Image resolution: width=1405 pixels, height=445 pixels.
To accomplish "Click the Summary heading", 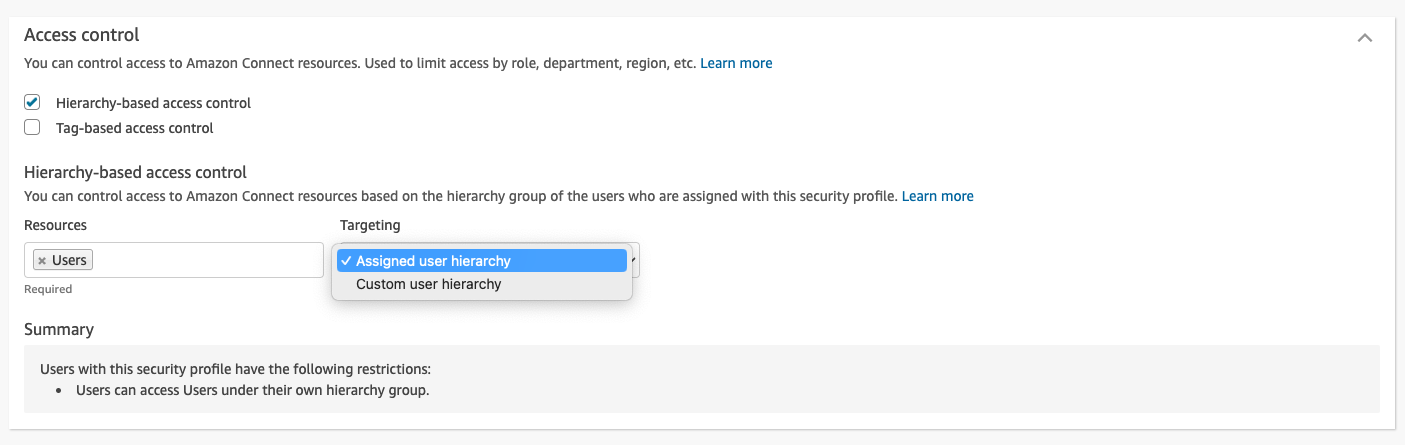I will click(59, 329).
